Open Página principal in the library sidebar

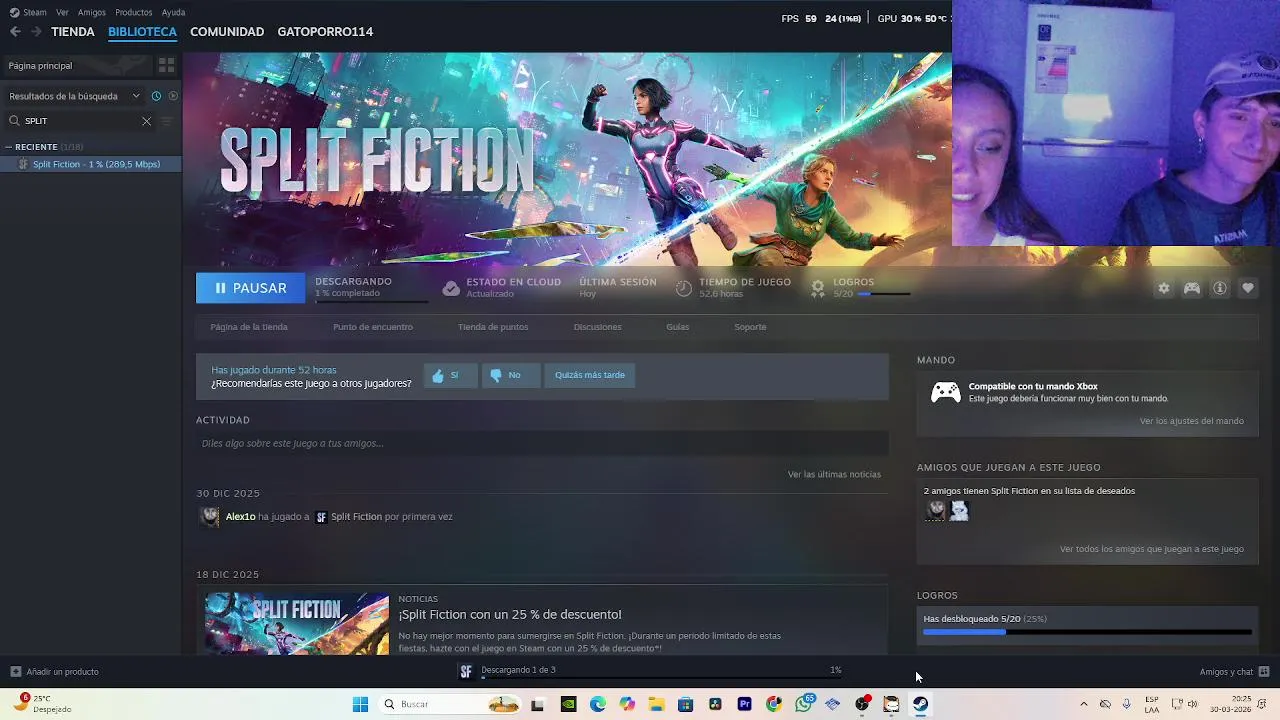(76, 65)
